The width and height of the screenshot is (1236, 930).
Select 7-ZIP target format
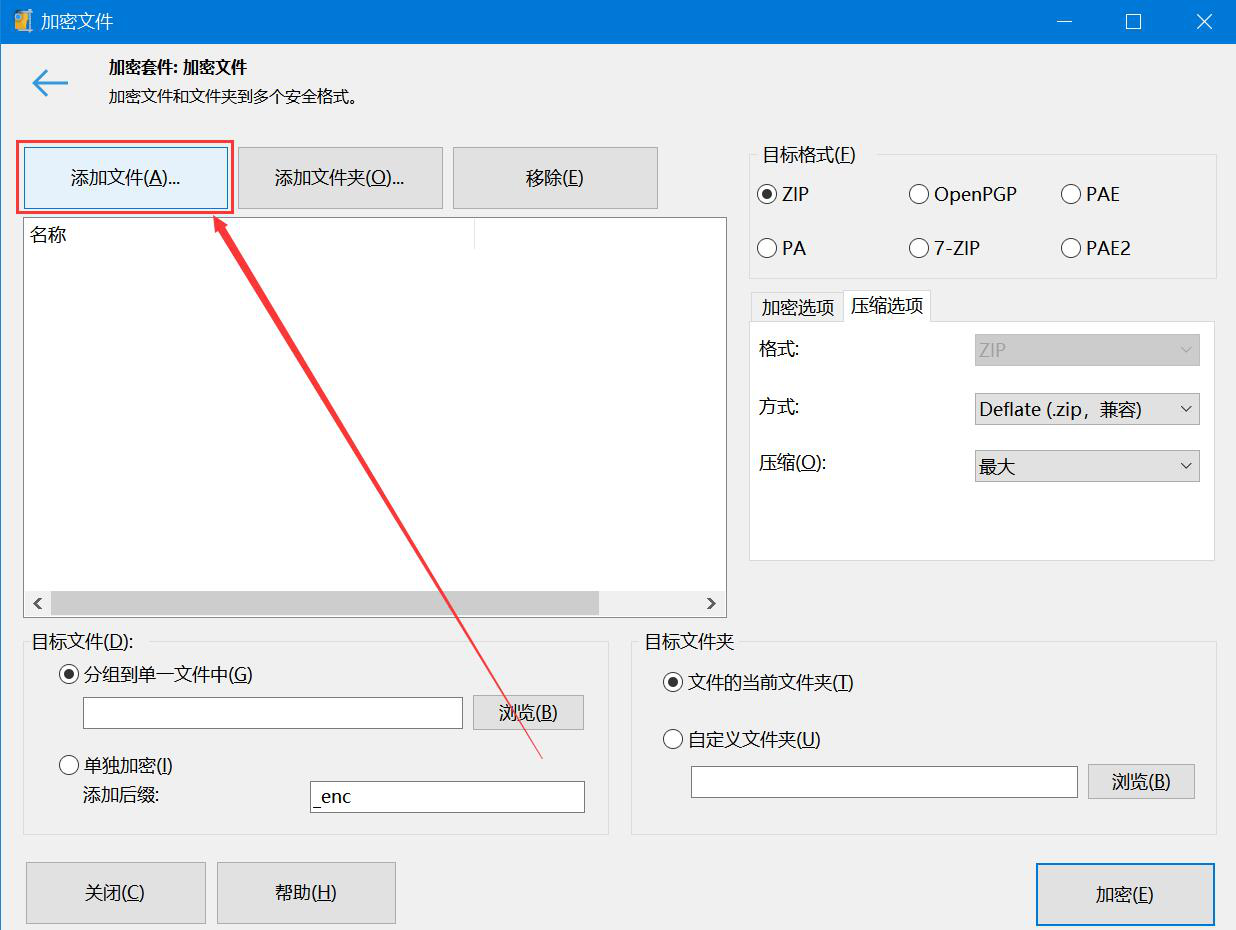(x=945, y=248)
